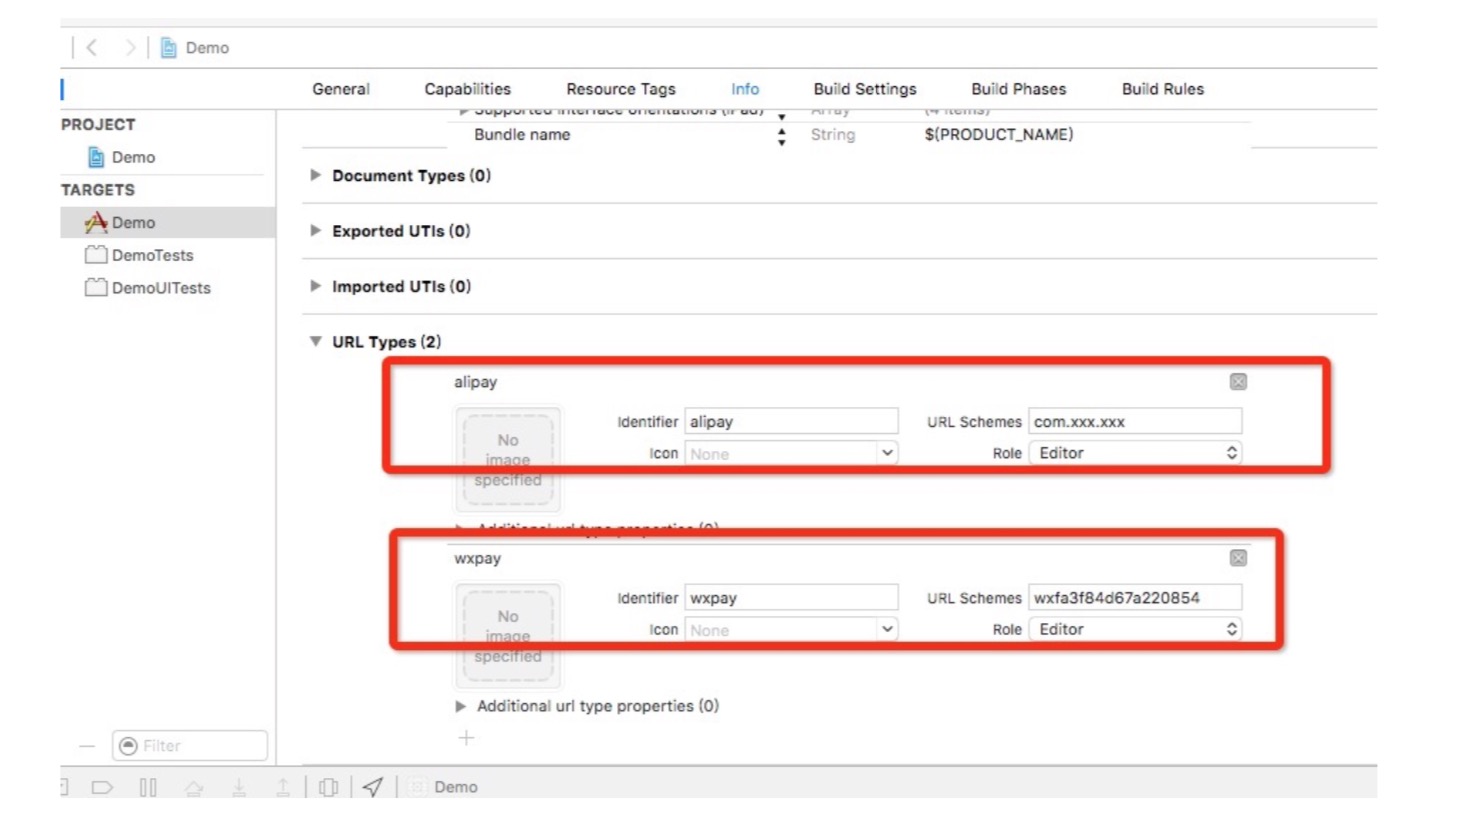1482x828 pixels.
Task: Expand the Exported UTIs section
Action: 316,231
